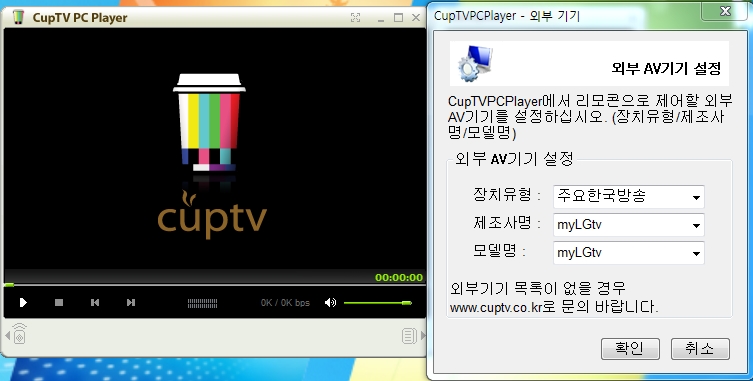The image size is (753, 381).
Task: Open the 모델명 dropdown
Action: pos(629,253)
